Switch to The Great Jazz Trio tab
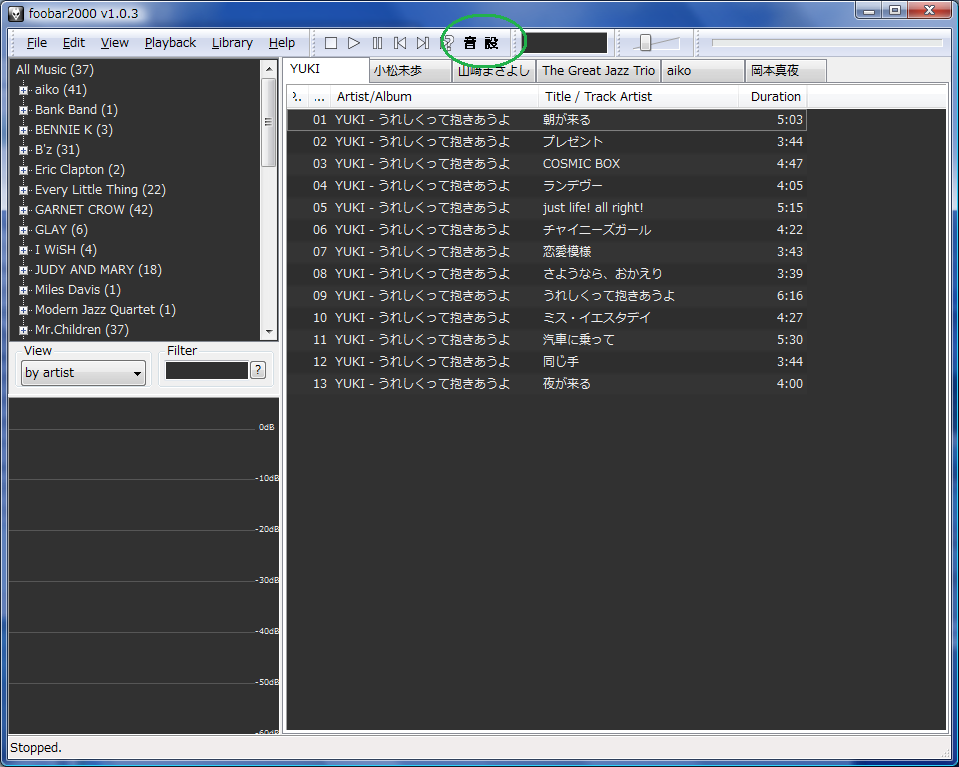 [598, 71]
